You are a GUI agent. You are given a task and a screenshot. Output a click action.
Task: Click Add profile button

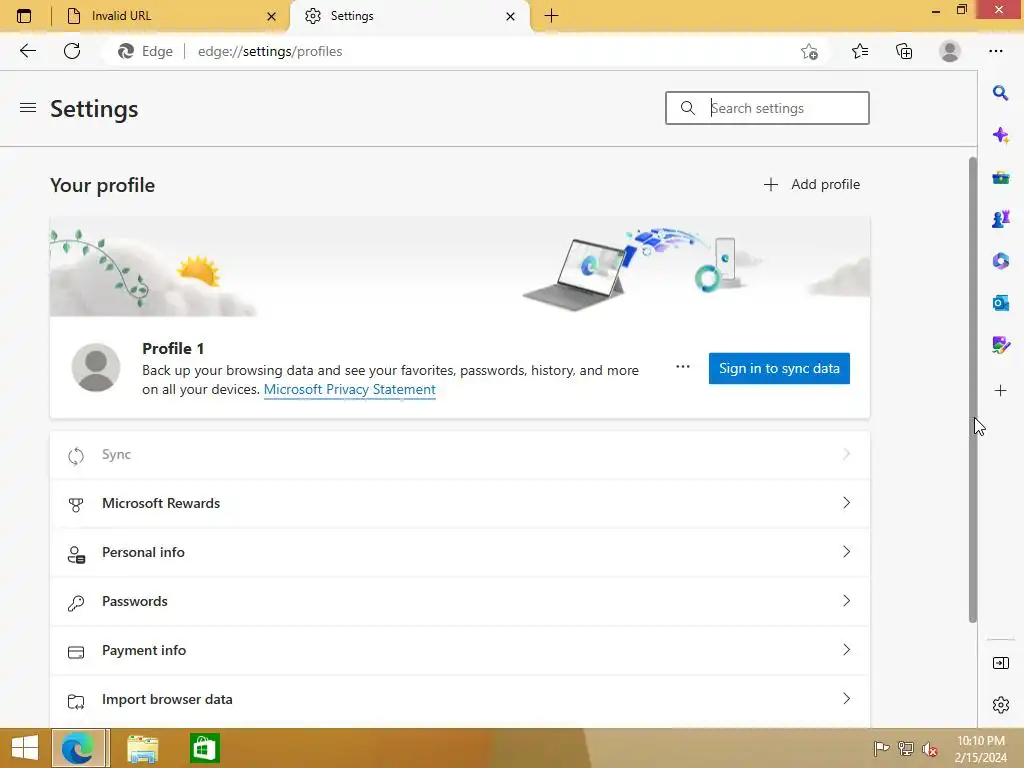[811, 185]
